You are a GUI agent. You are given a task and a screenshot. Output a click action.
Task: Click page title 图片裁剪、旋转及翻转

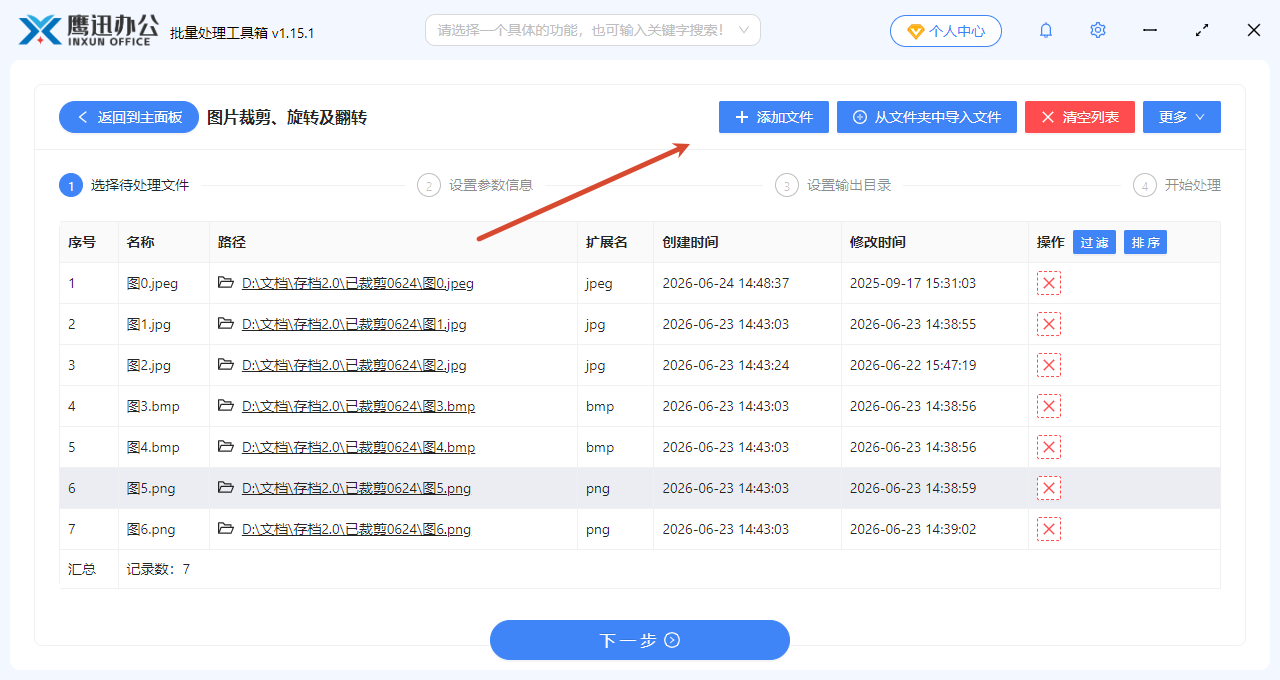click(287, 117)
